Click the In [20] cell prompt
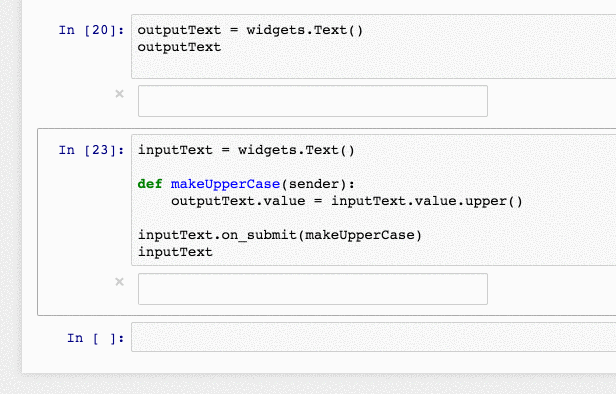Image resolution: width=616 pixels, height=394 pixels. pos(91,30)
